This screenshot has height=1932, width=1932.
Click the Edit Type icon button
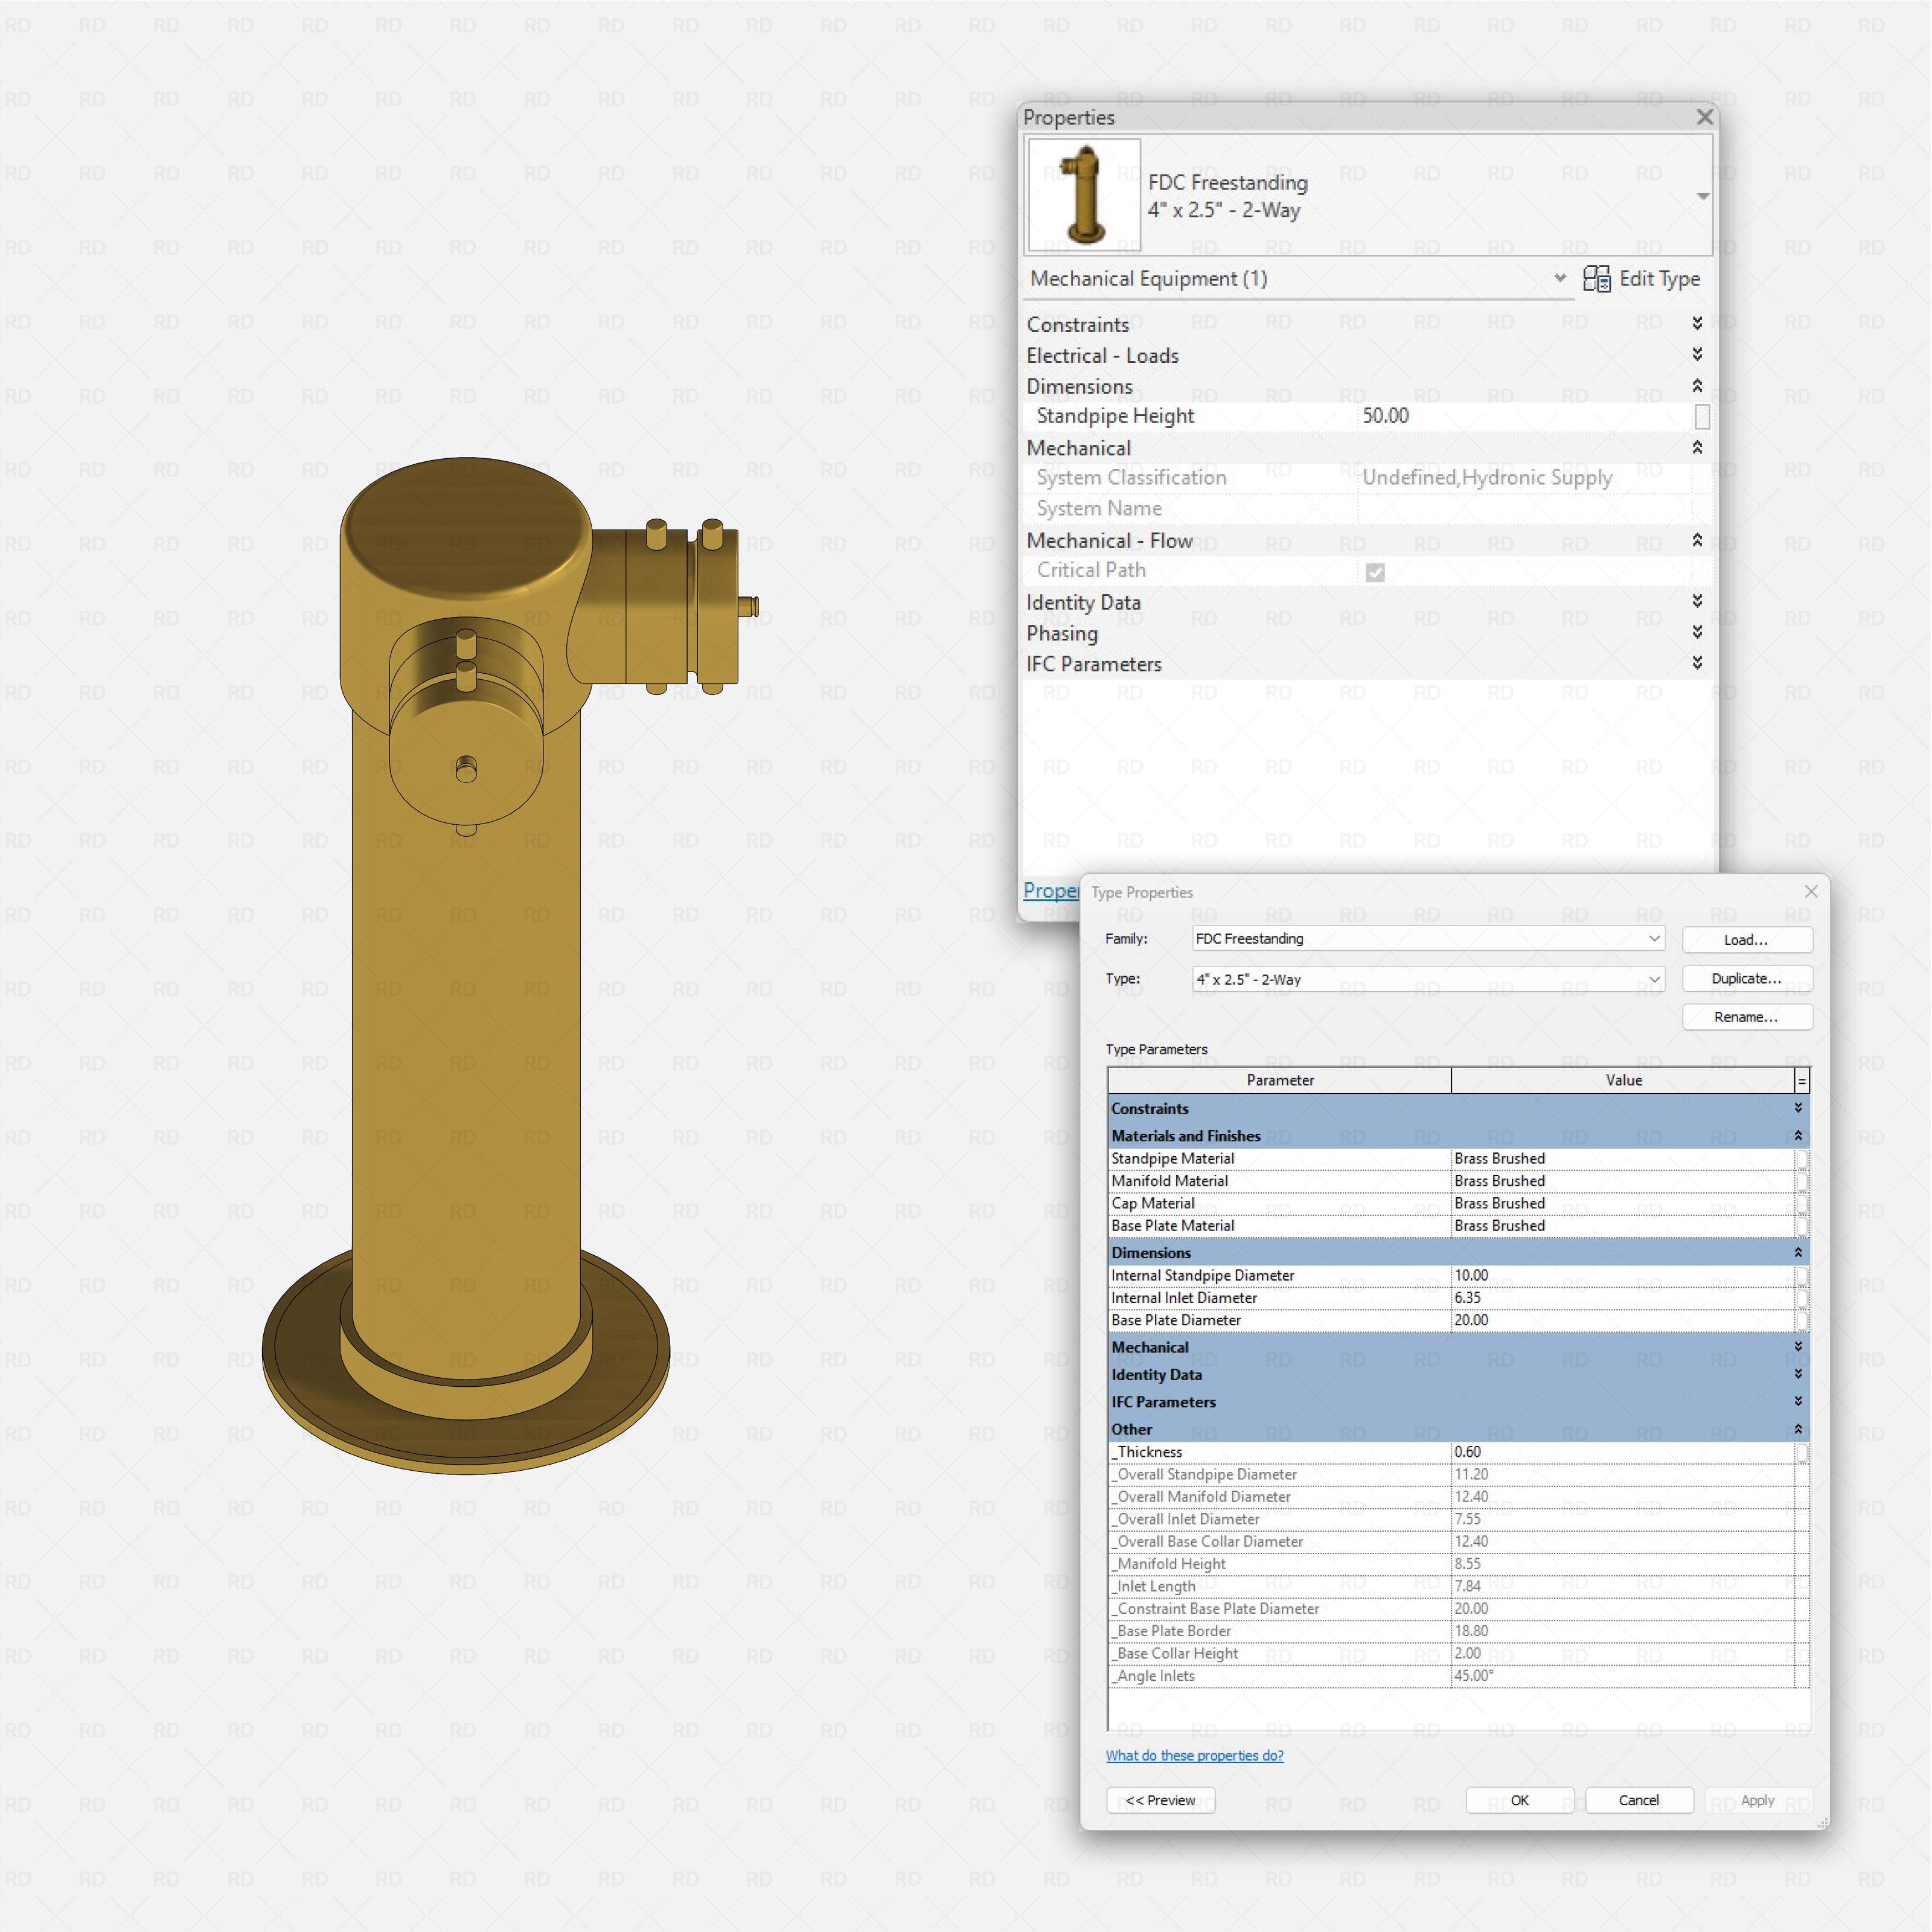[1641, 279]
